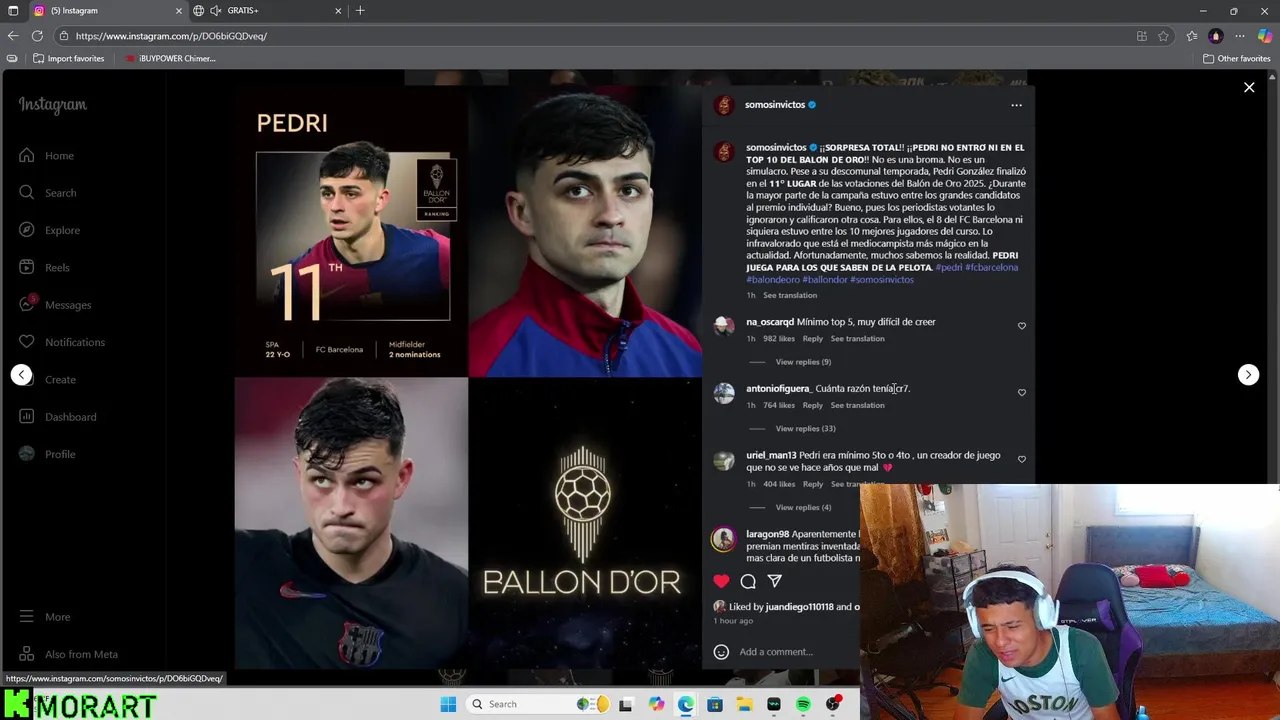Focus the Add a comment field
Viewport: 1280px width, 720px height.
(x=776, y=652)
